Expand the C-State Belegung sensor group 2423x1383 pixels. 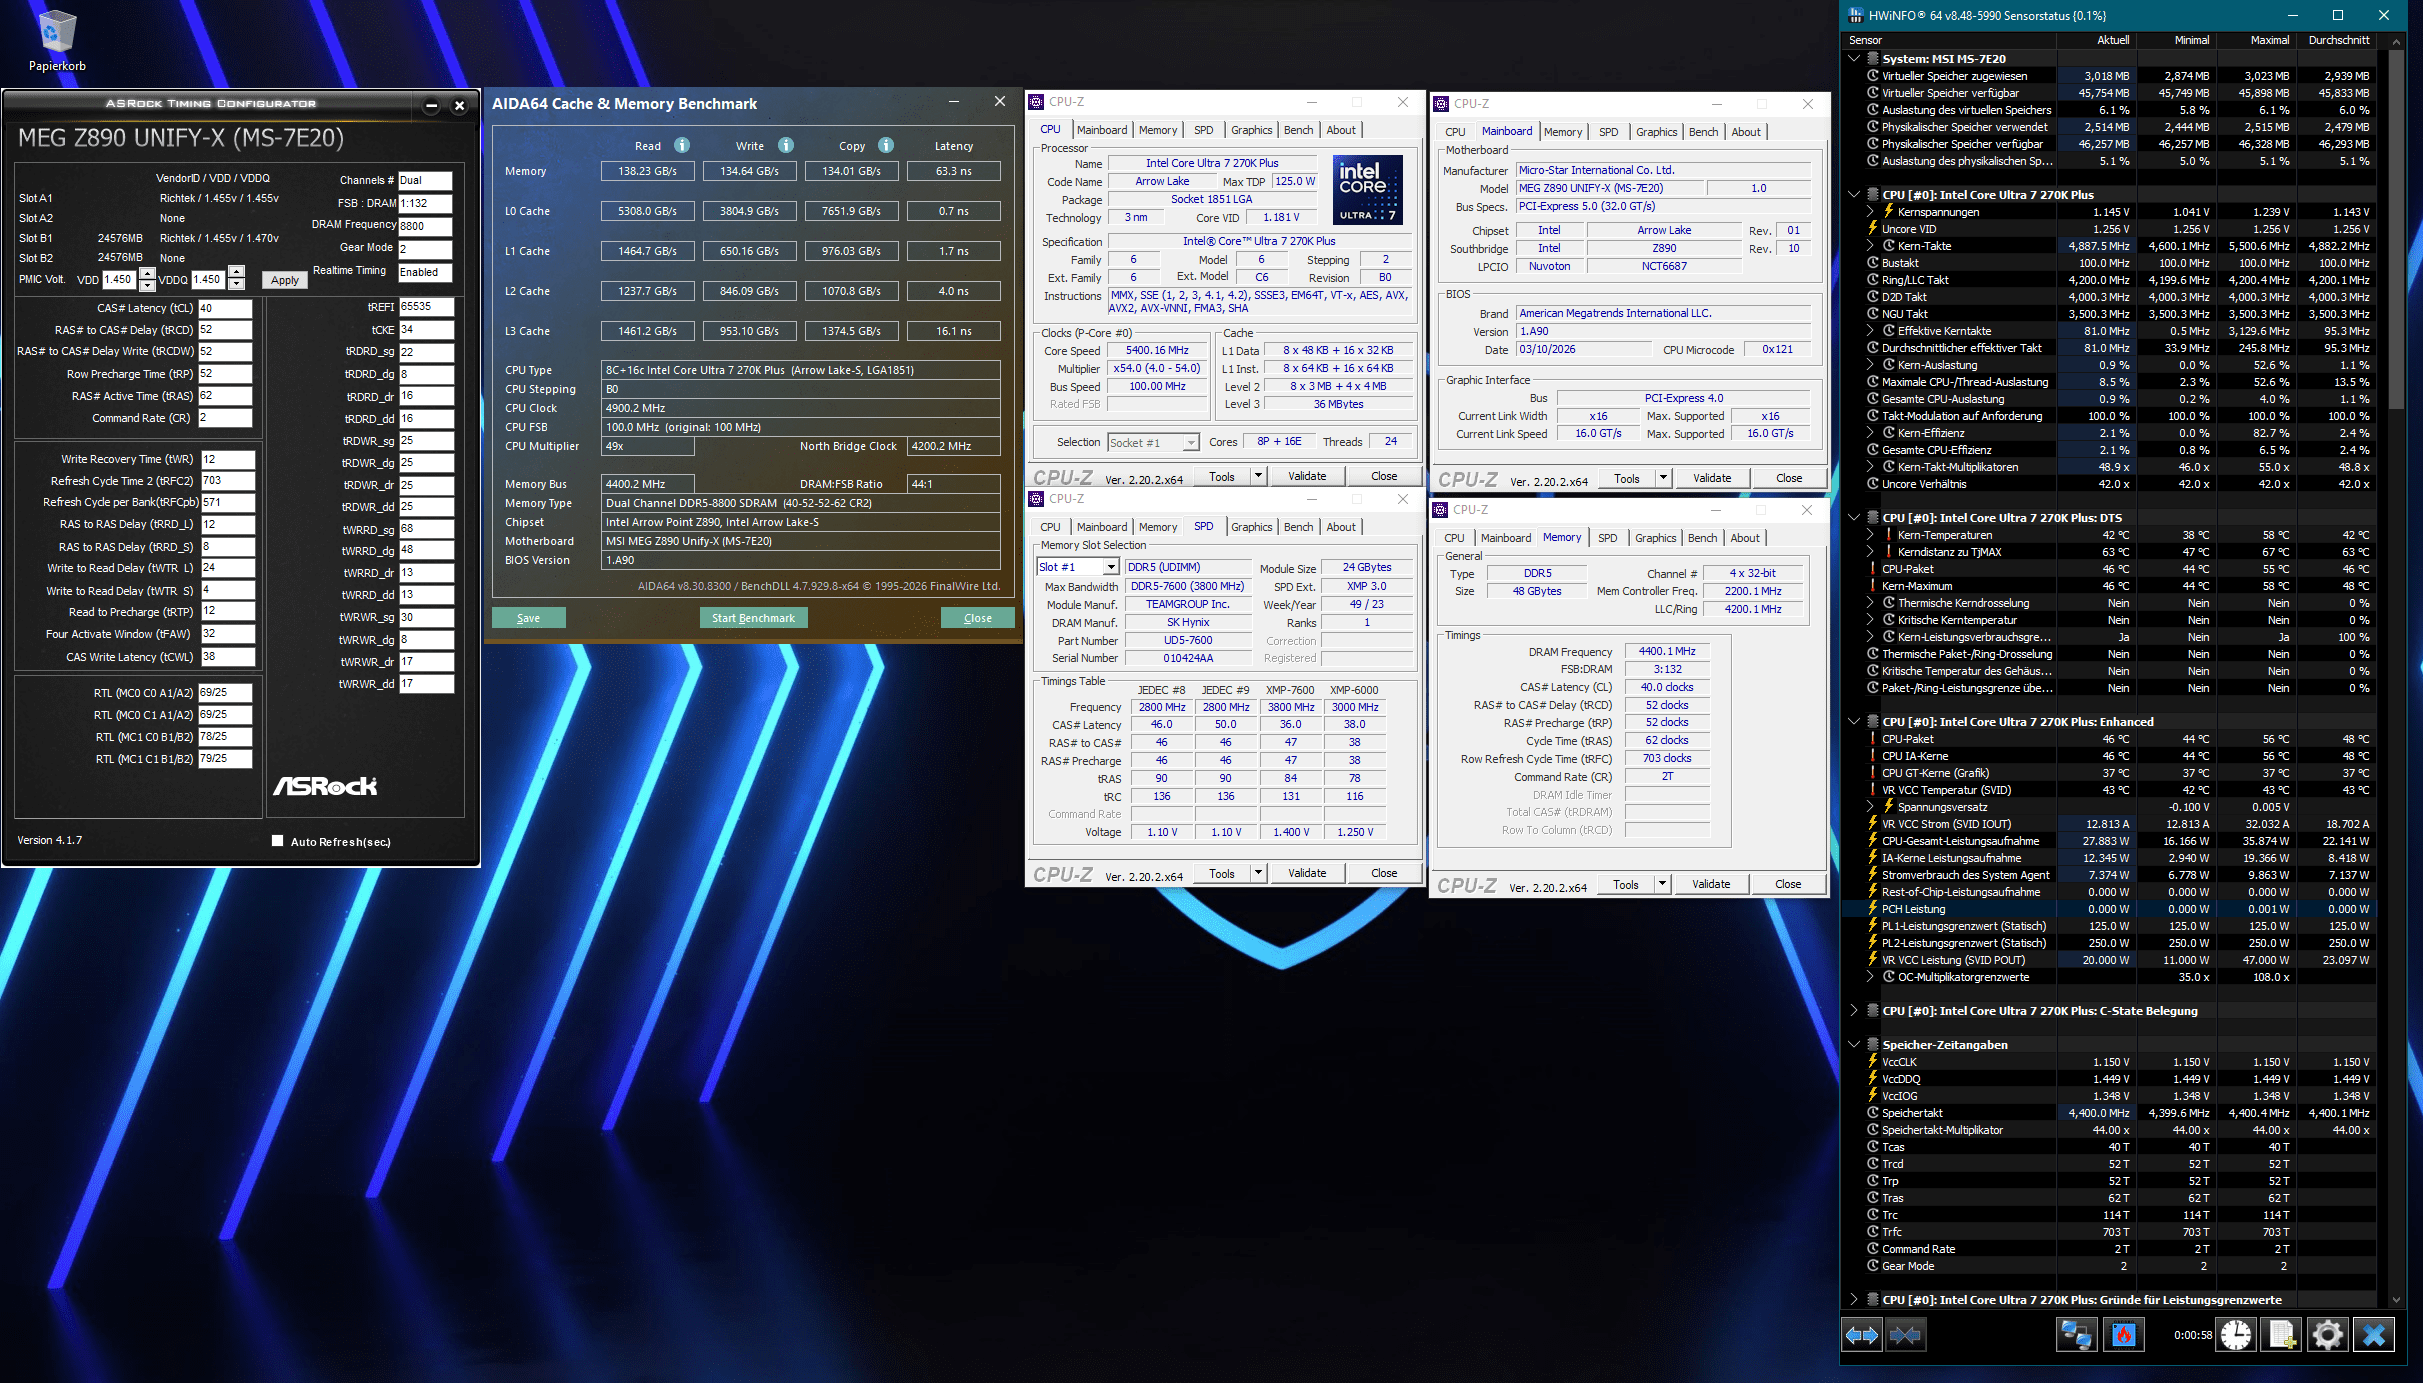1854,1011
